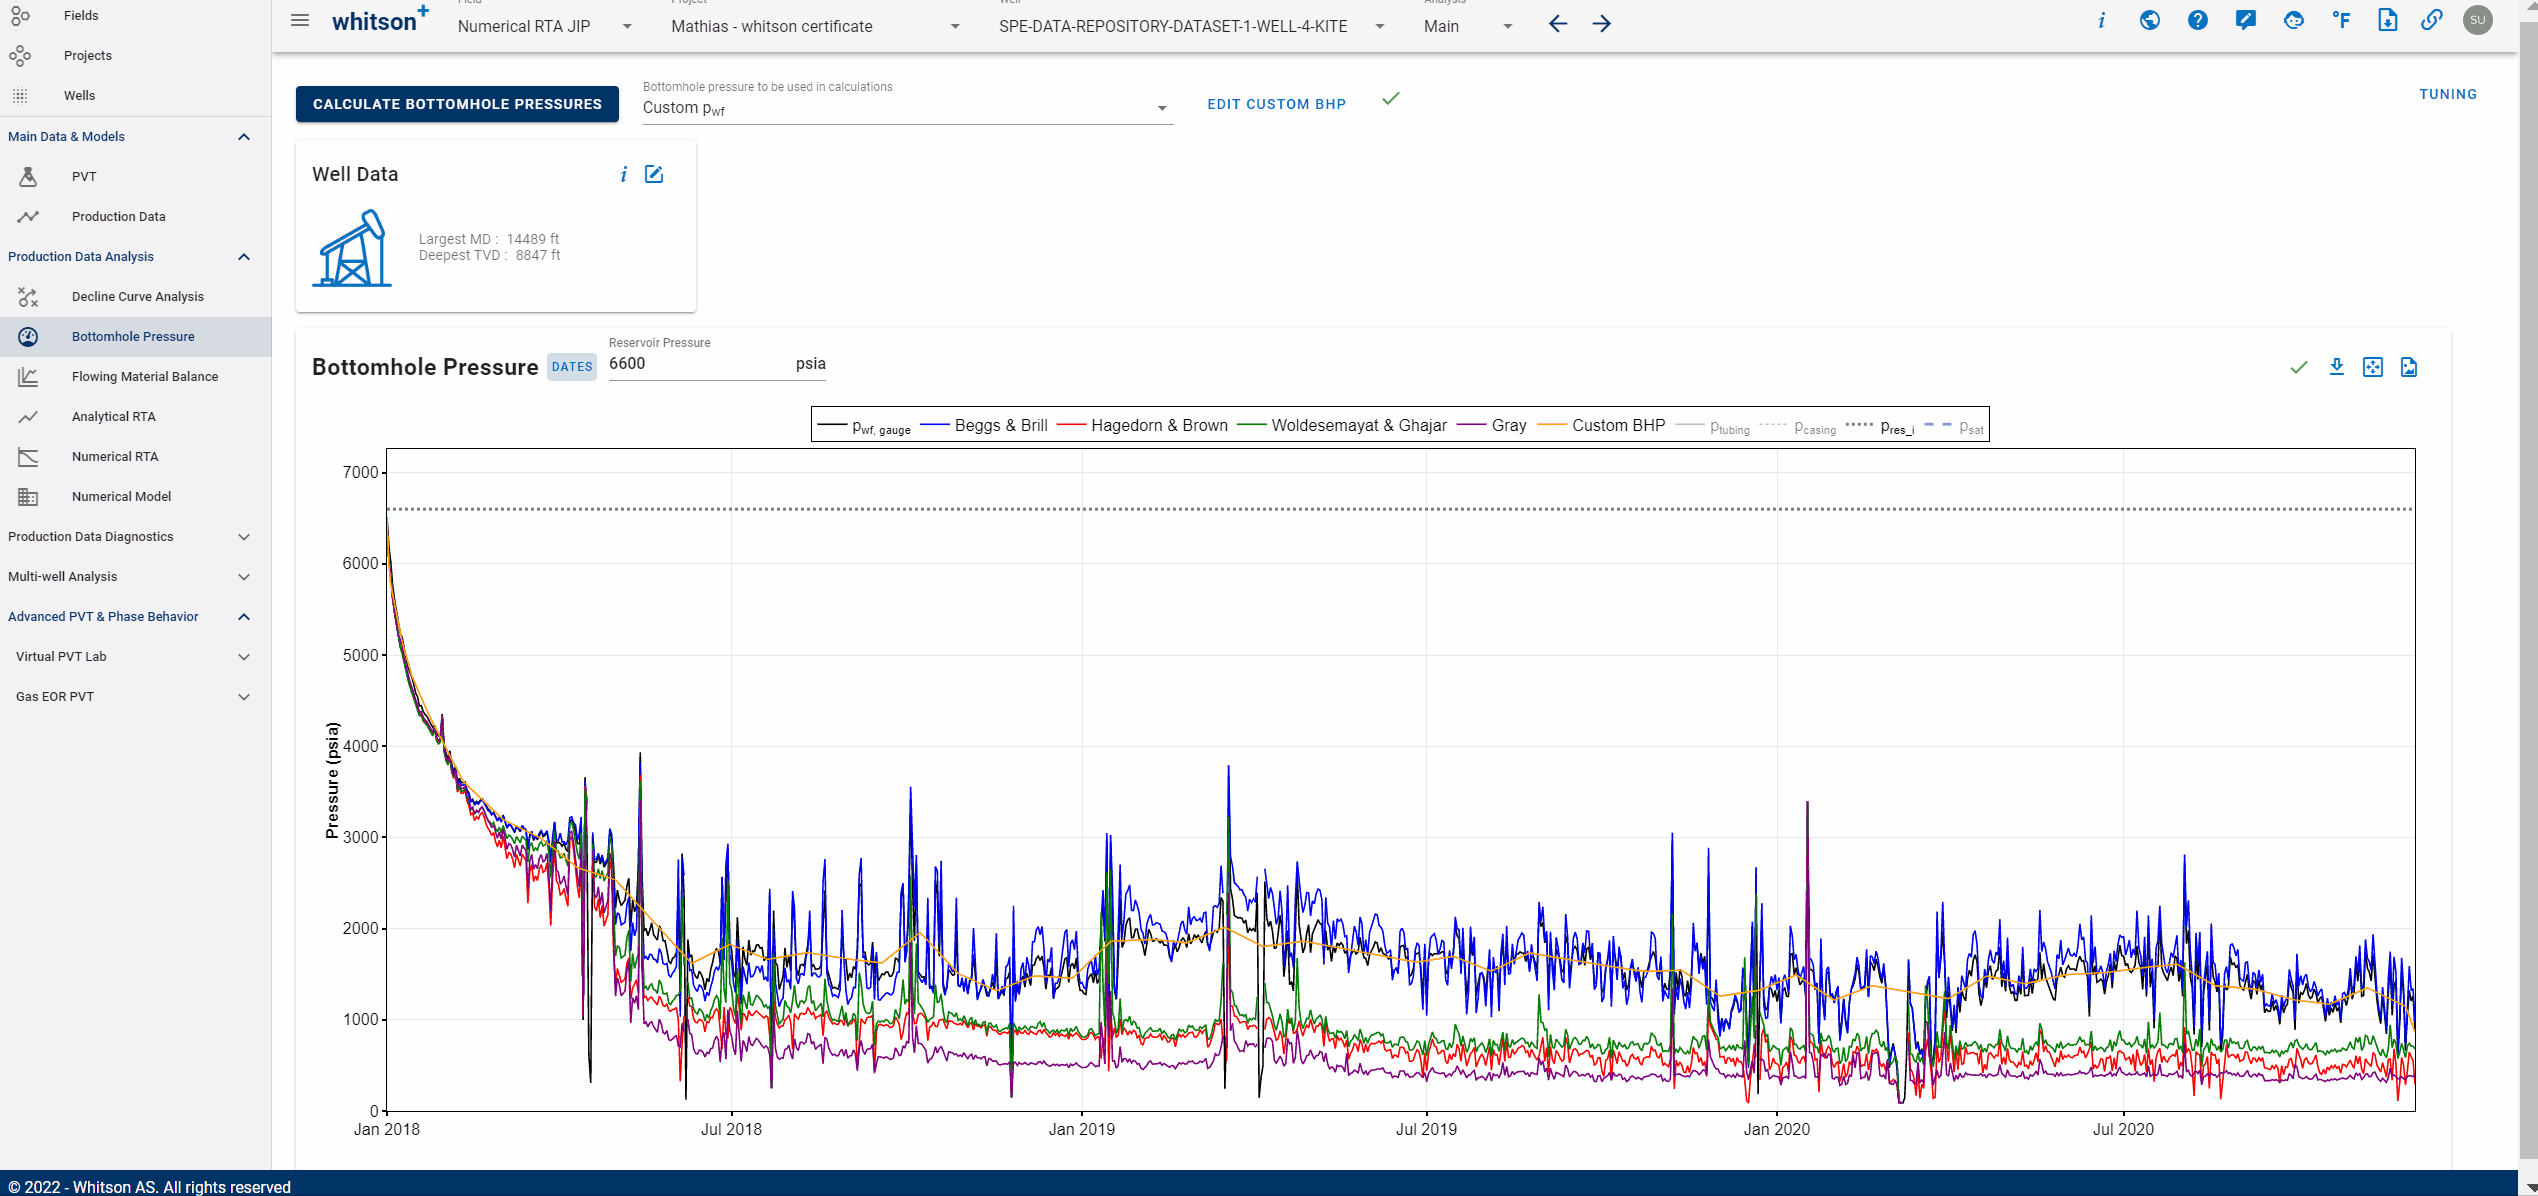Click the DATES toggle button

[x=572, y=367]
